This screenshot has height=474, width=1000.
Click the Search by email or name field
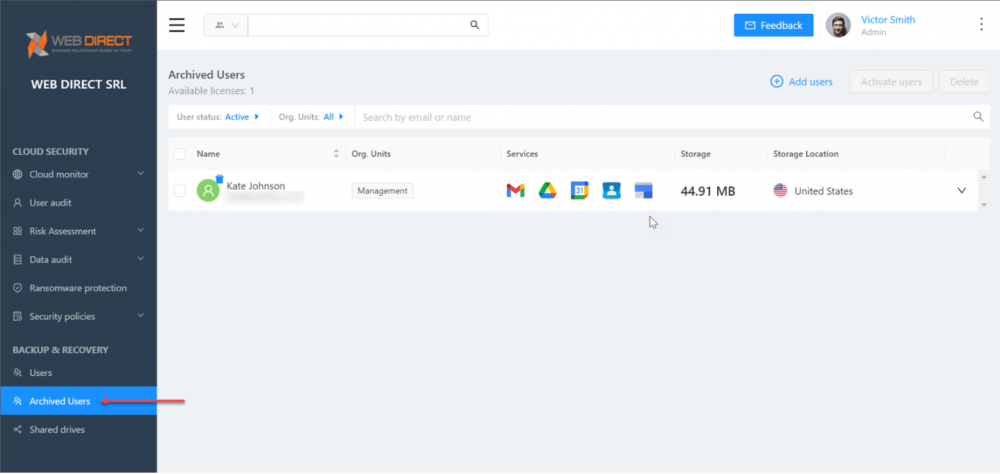(x=660, y=117)
